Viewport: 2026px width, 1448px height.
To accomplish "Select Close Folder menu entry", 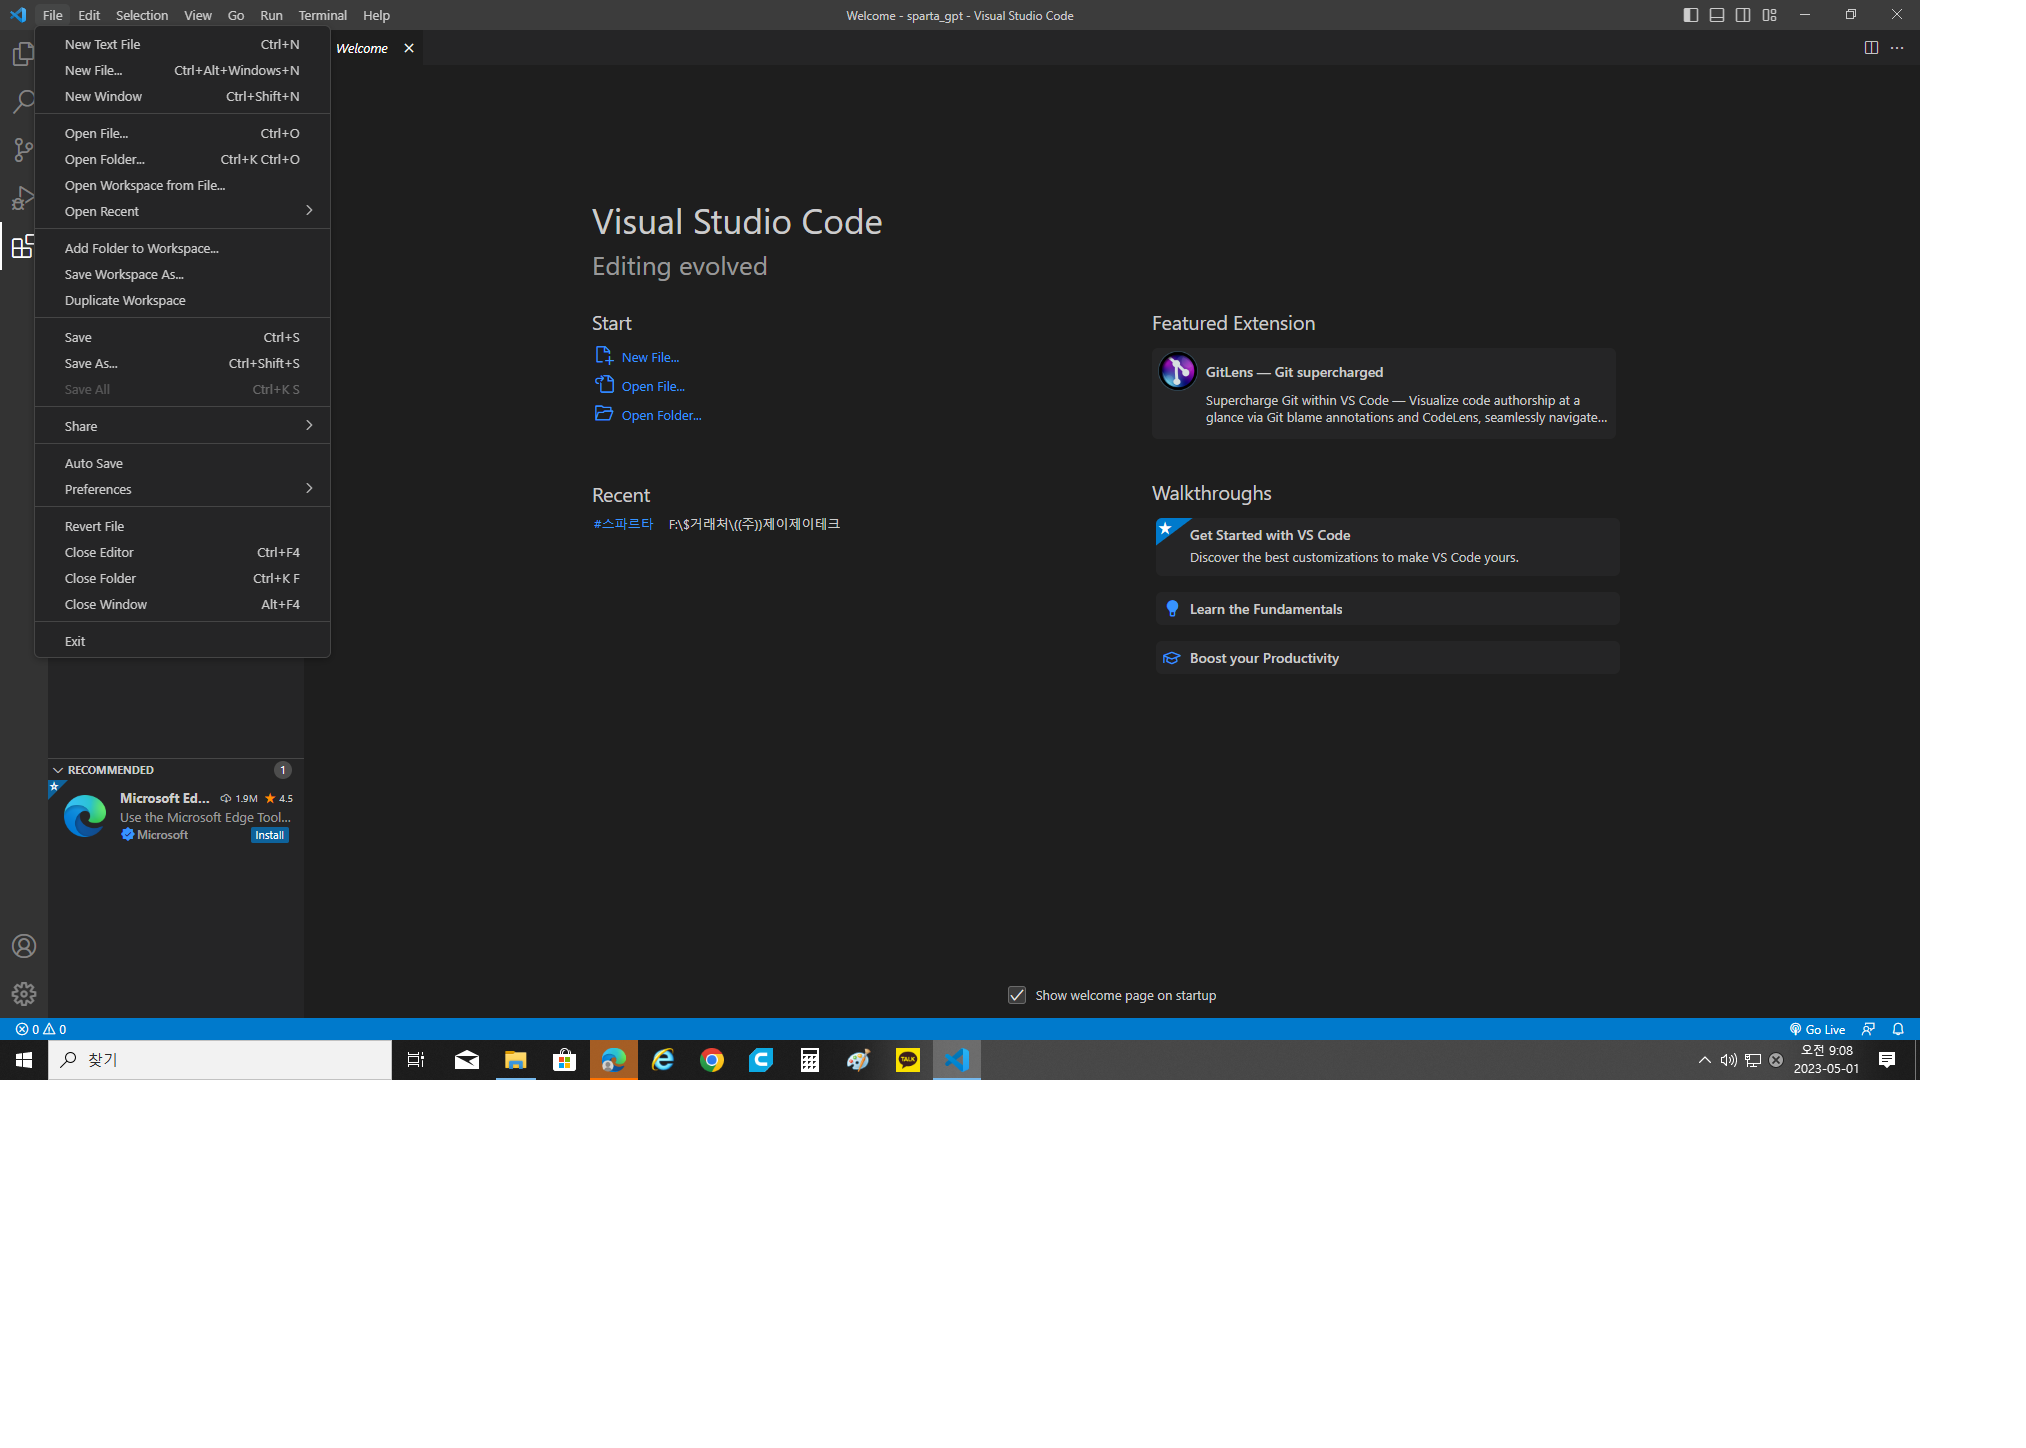I will pyautogui.click(x=183, y=578).
